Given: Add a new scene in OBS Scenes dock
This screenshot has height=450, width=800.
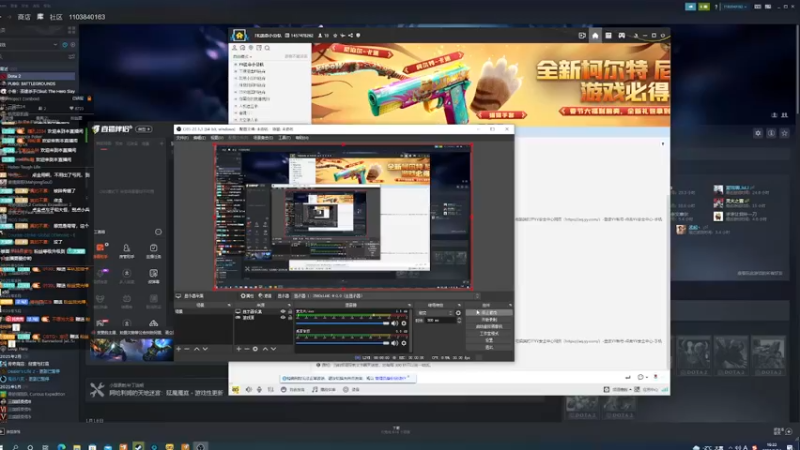Looking at the screenshot, I should point(179,349).
